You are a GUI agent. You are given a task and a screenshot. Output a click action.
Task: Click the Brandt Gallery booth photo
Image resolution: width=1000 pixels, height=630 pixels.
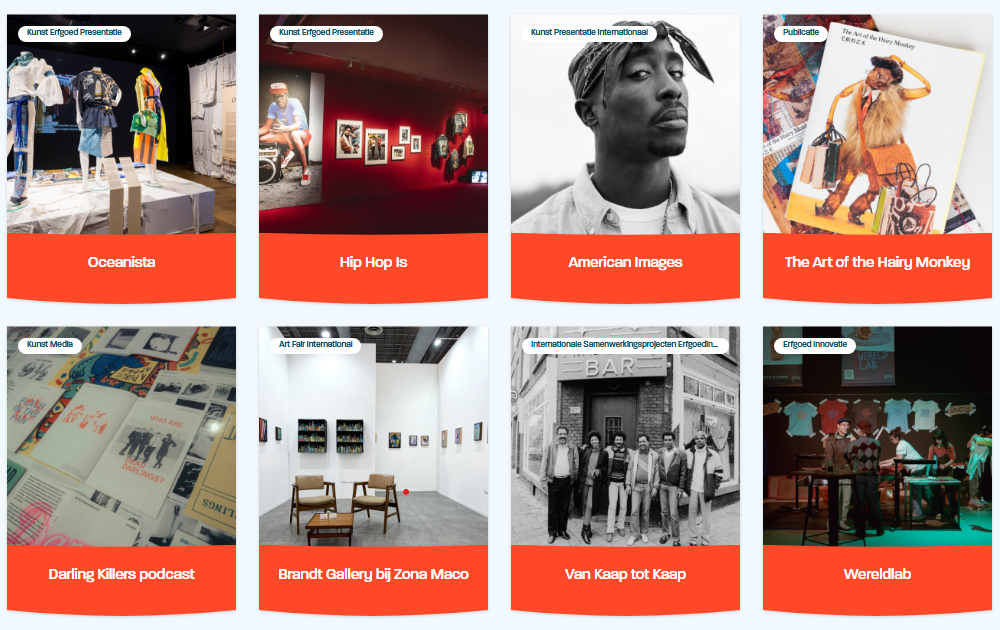click(373, 436)
